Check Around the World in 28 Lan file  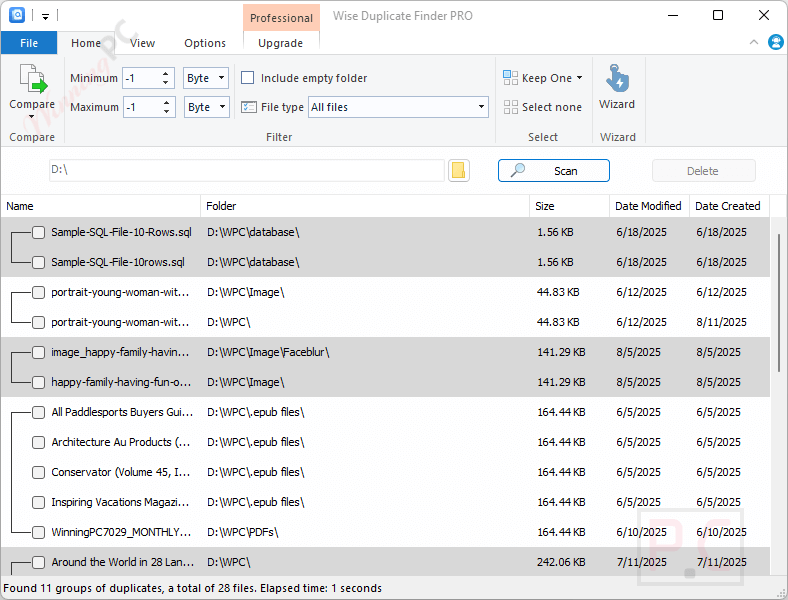(38, 562)
